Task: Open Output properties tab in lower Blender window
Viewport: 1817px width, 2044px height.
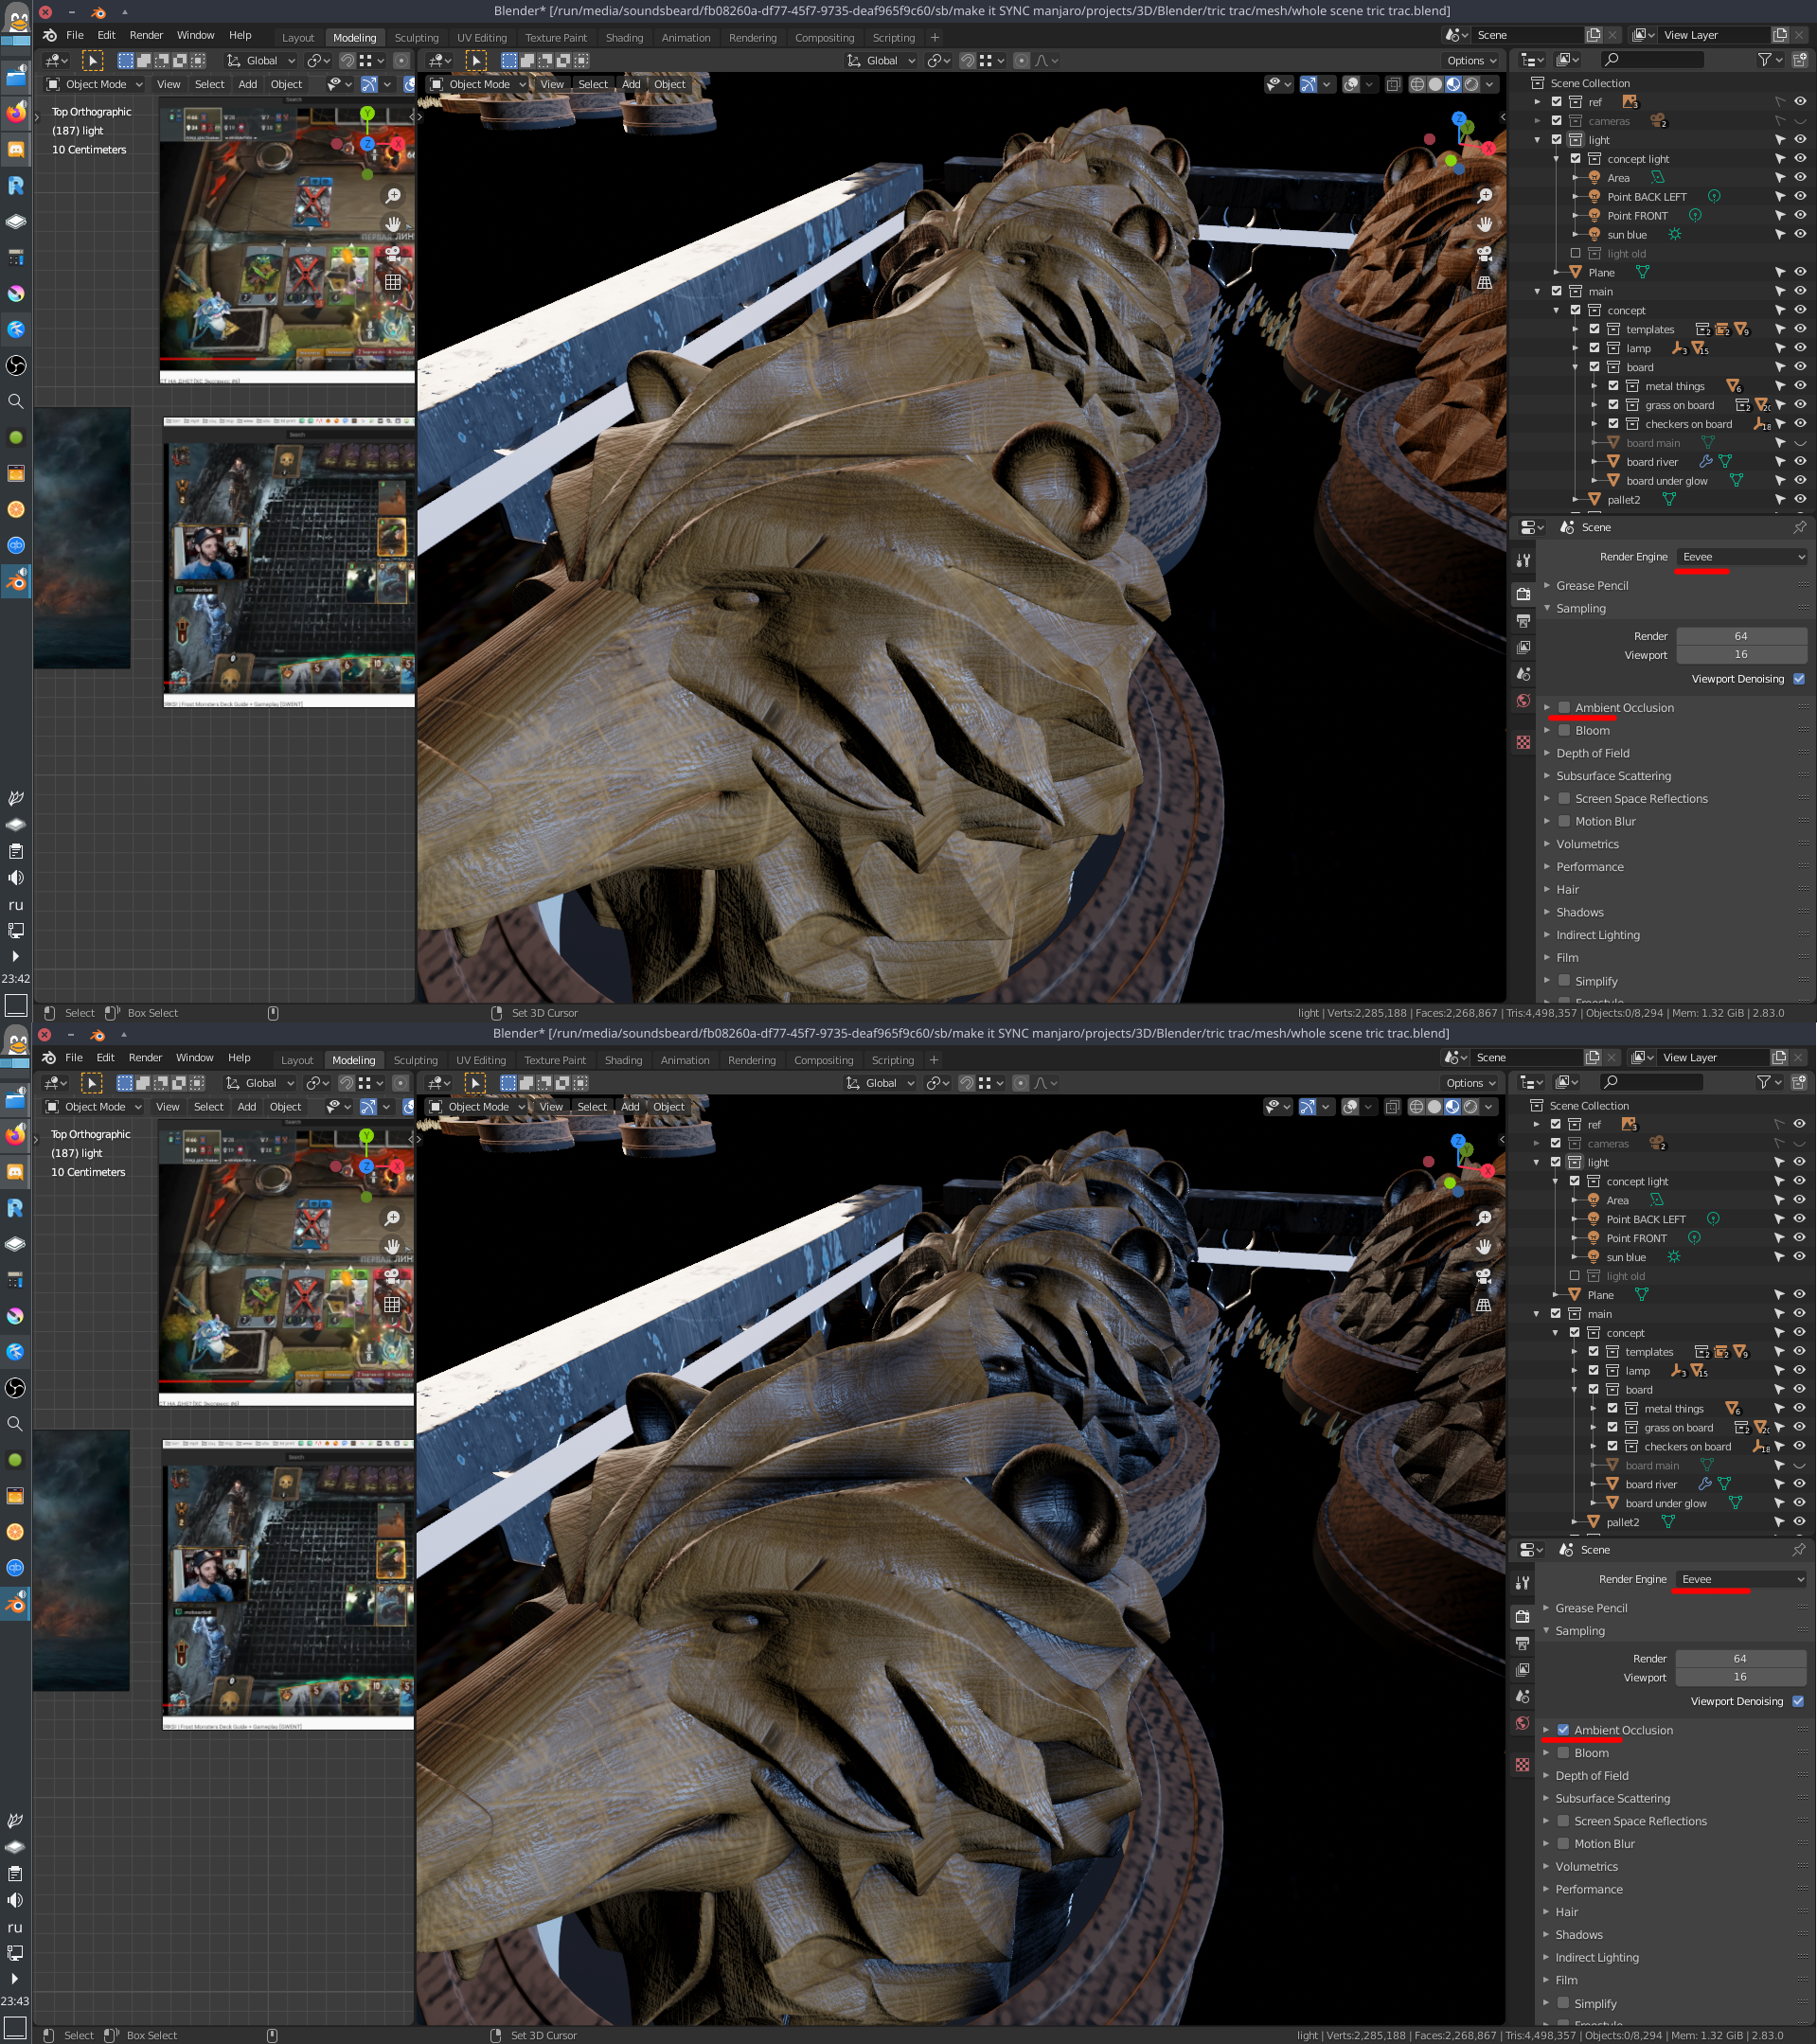Action: click(x=1522, y=1643)
